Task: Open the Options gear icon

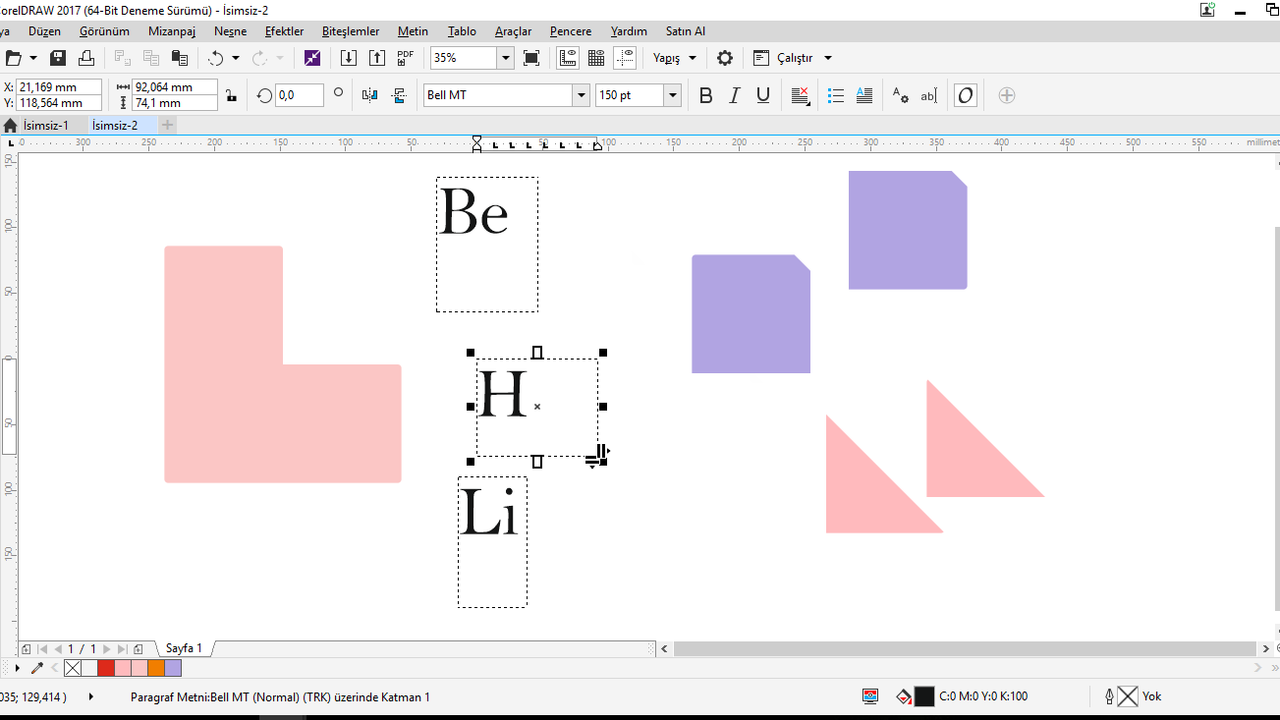Action: coord(725,58)
